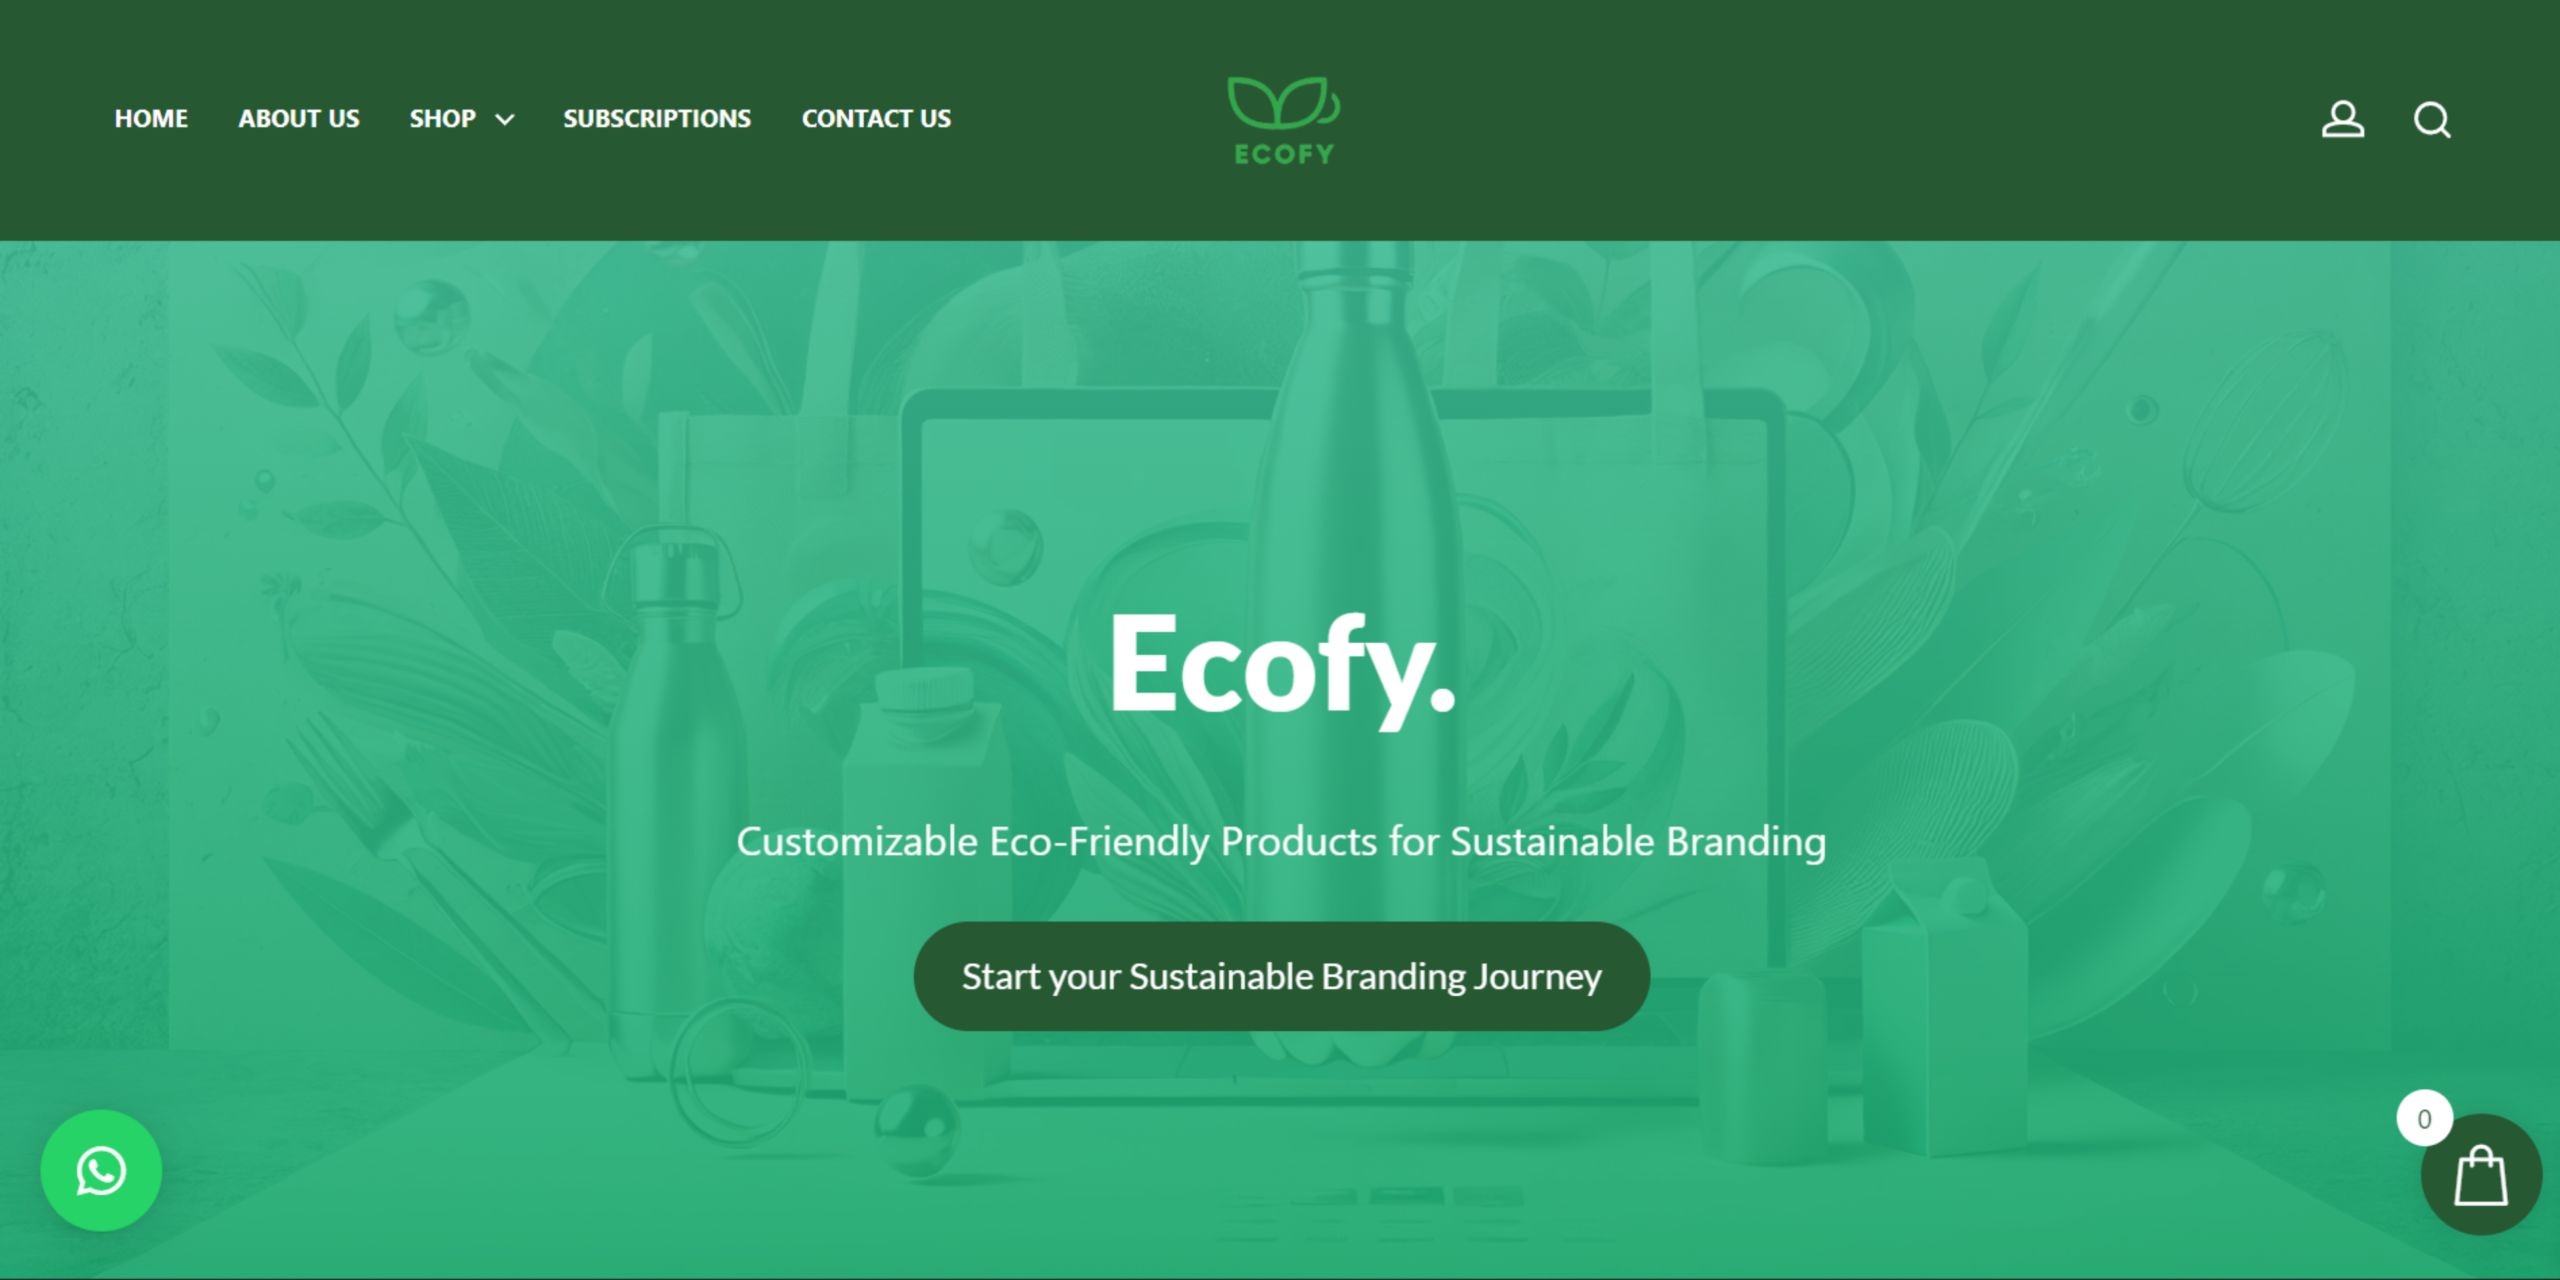Viewport: 2560px width, 1280px height.
Task: Open the CONTACT US page
Action: click(x=876, y=118)
